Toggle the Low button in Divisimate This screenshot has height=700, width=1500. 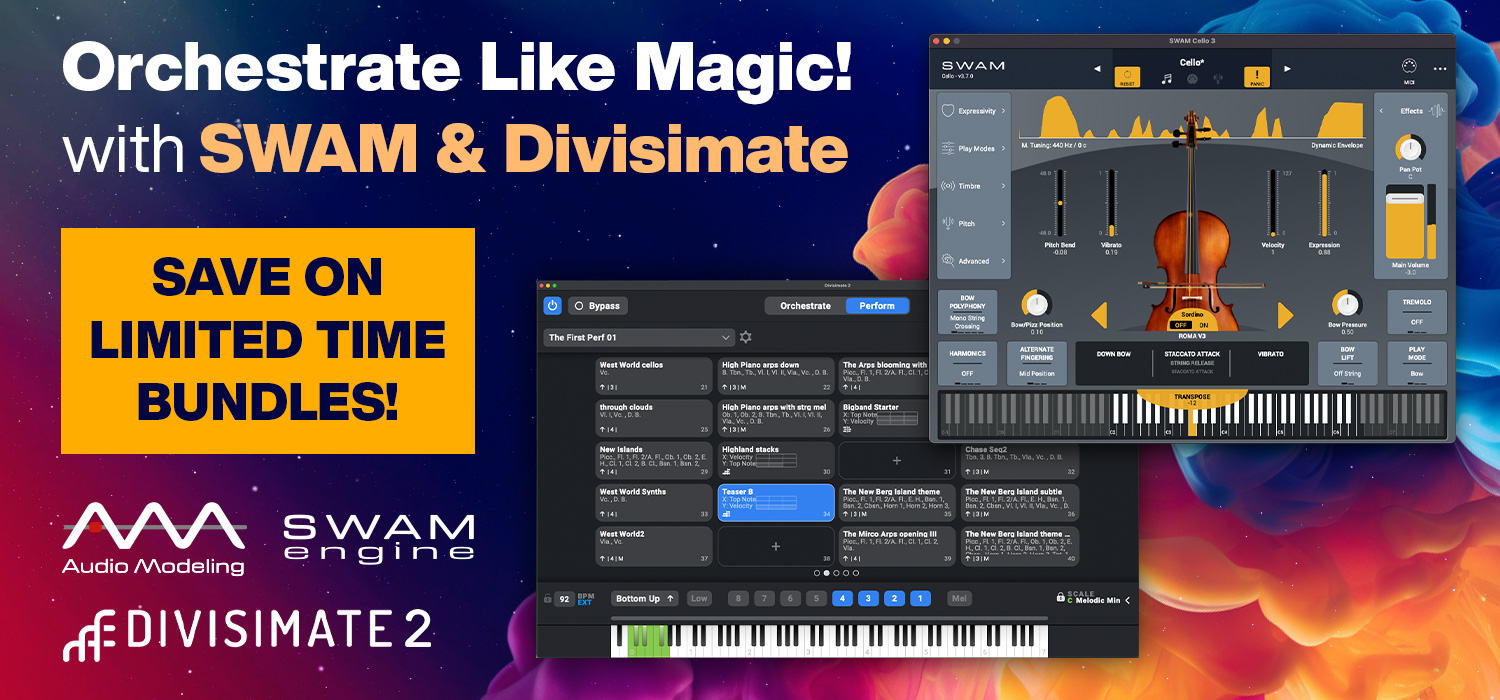pyautogui.click(x=699, y=599)
